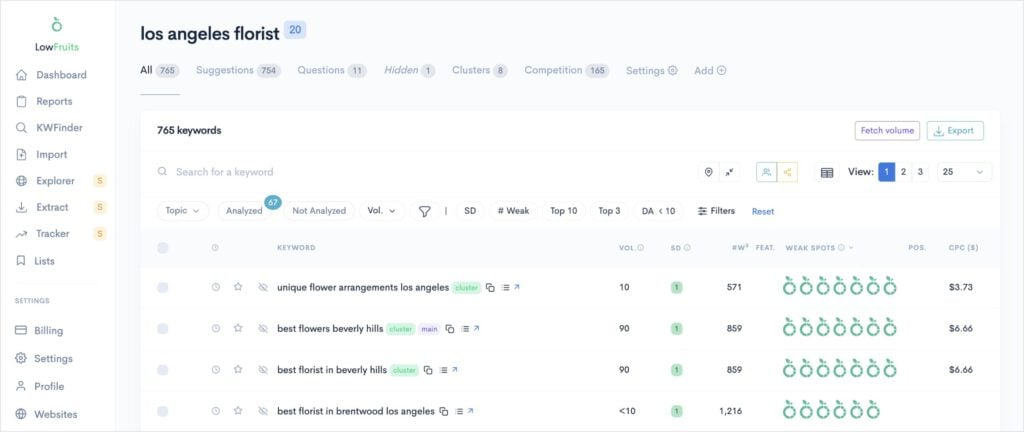Viewport: 1024px width, 432px height.
Task: Click the share nodes icon button
Action: [x=788, y=172]
